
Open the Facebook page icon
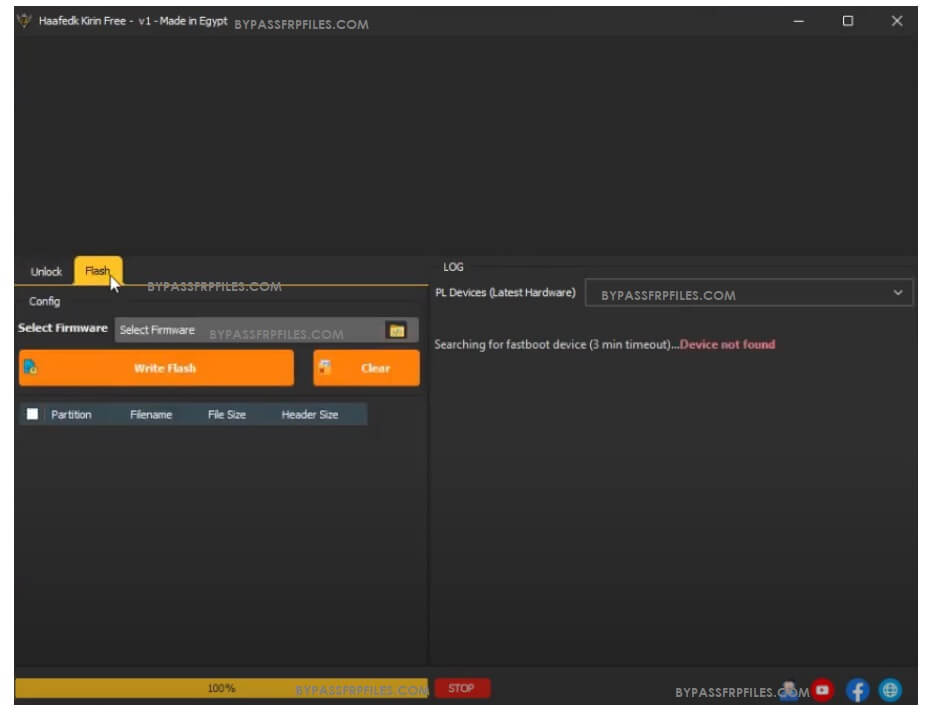tap(857, 688)
